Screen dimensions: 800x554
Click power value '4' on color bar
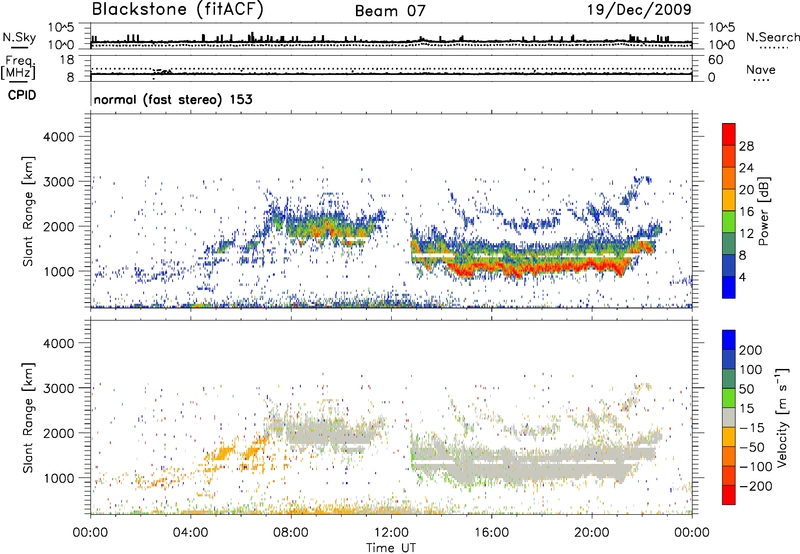tap(743, 277)
